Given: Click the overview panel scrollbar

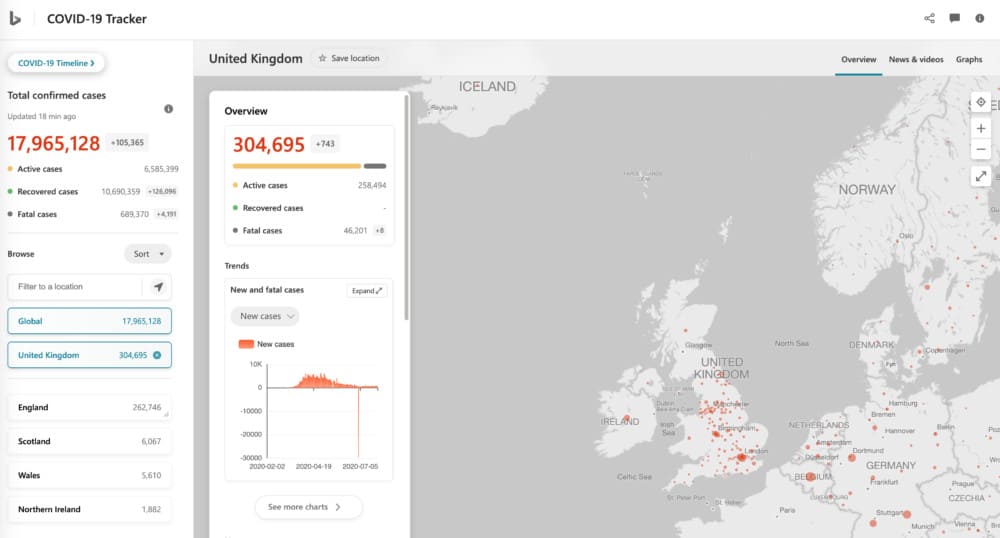Looking at the screenshot, I should click(406, 208).
